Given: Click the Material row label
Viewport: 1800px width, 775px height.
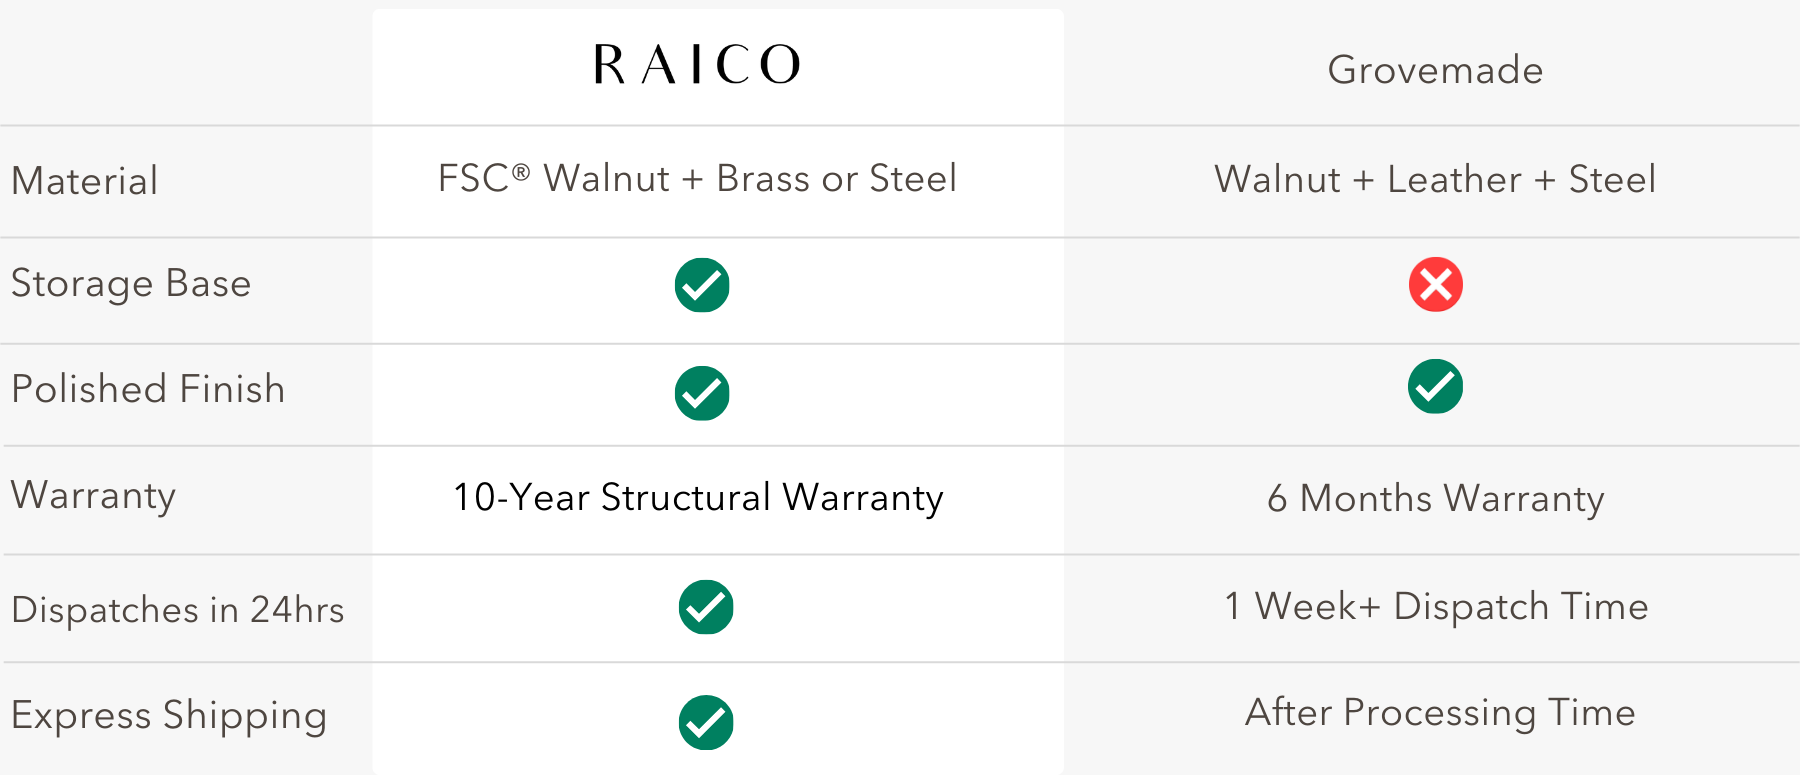Looking at the screenshot, I should pos(85,181).
